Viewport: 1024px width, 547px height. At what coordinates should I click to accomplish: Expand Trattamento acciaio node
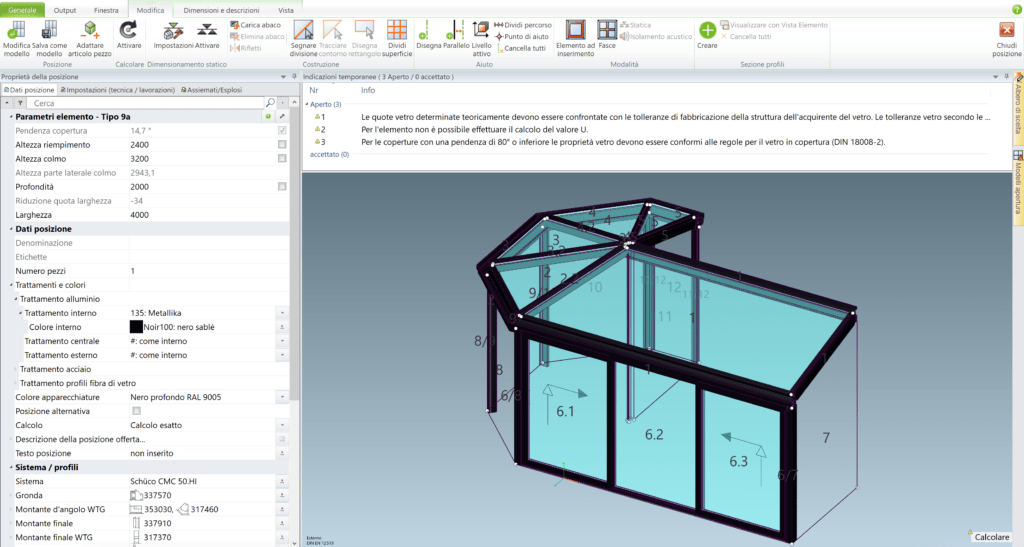(16, 369)
